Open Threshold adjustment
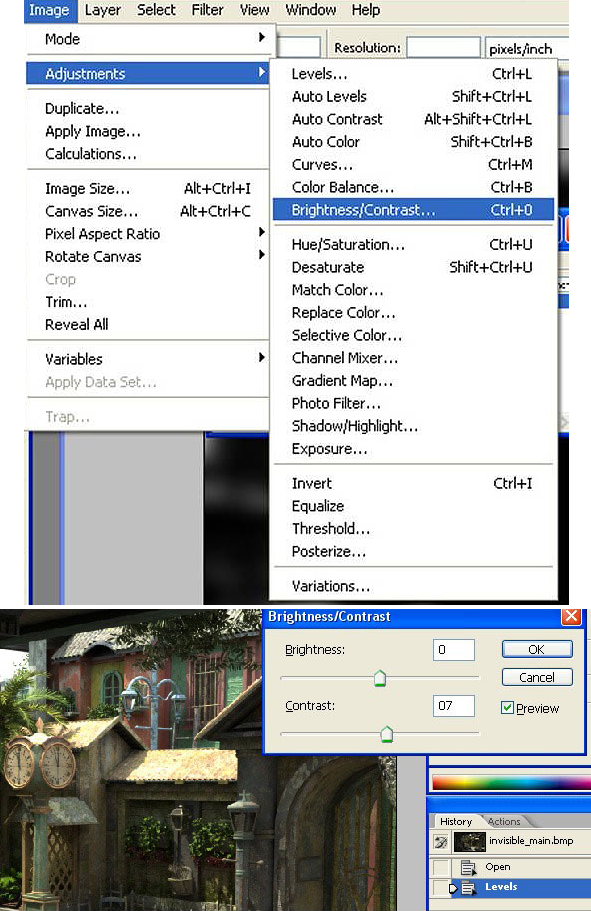The width and height of the screenshot is (591, 911). click(413, 529)
